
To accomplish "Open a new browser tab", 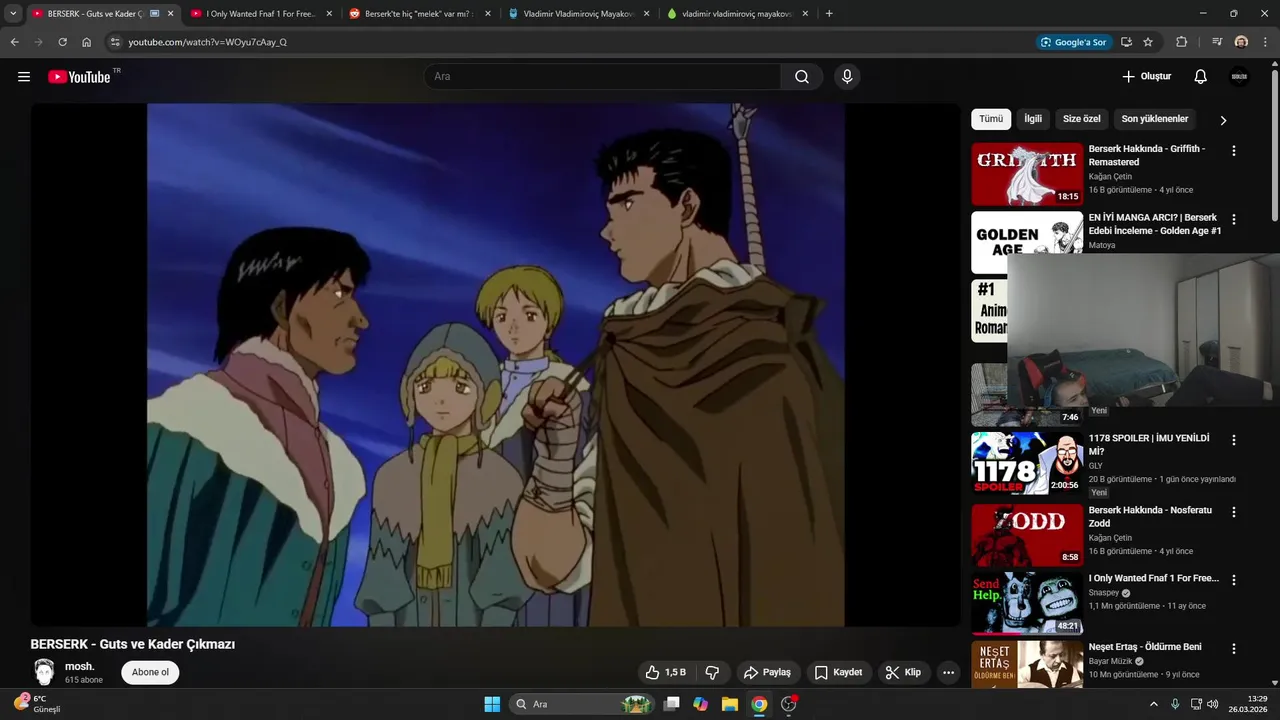I will click(829, 14).
